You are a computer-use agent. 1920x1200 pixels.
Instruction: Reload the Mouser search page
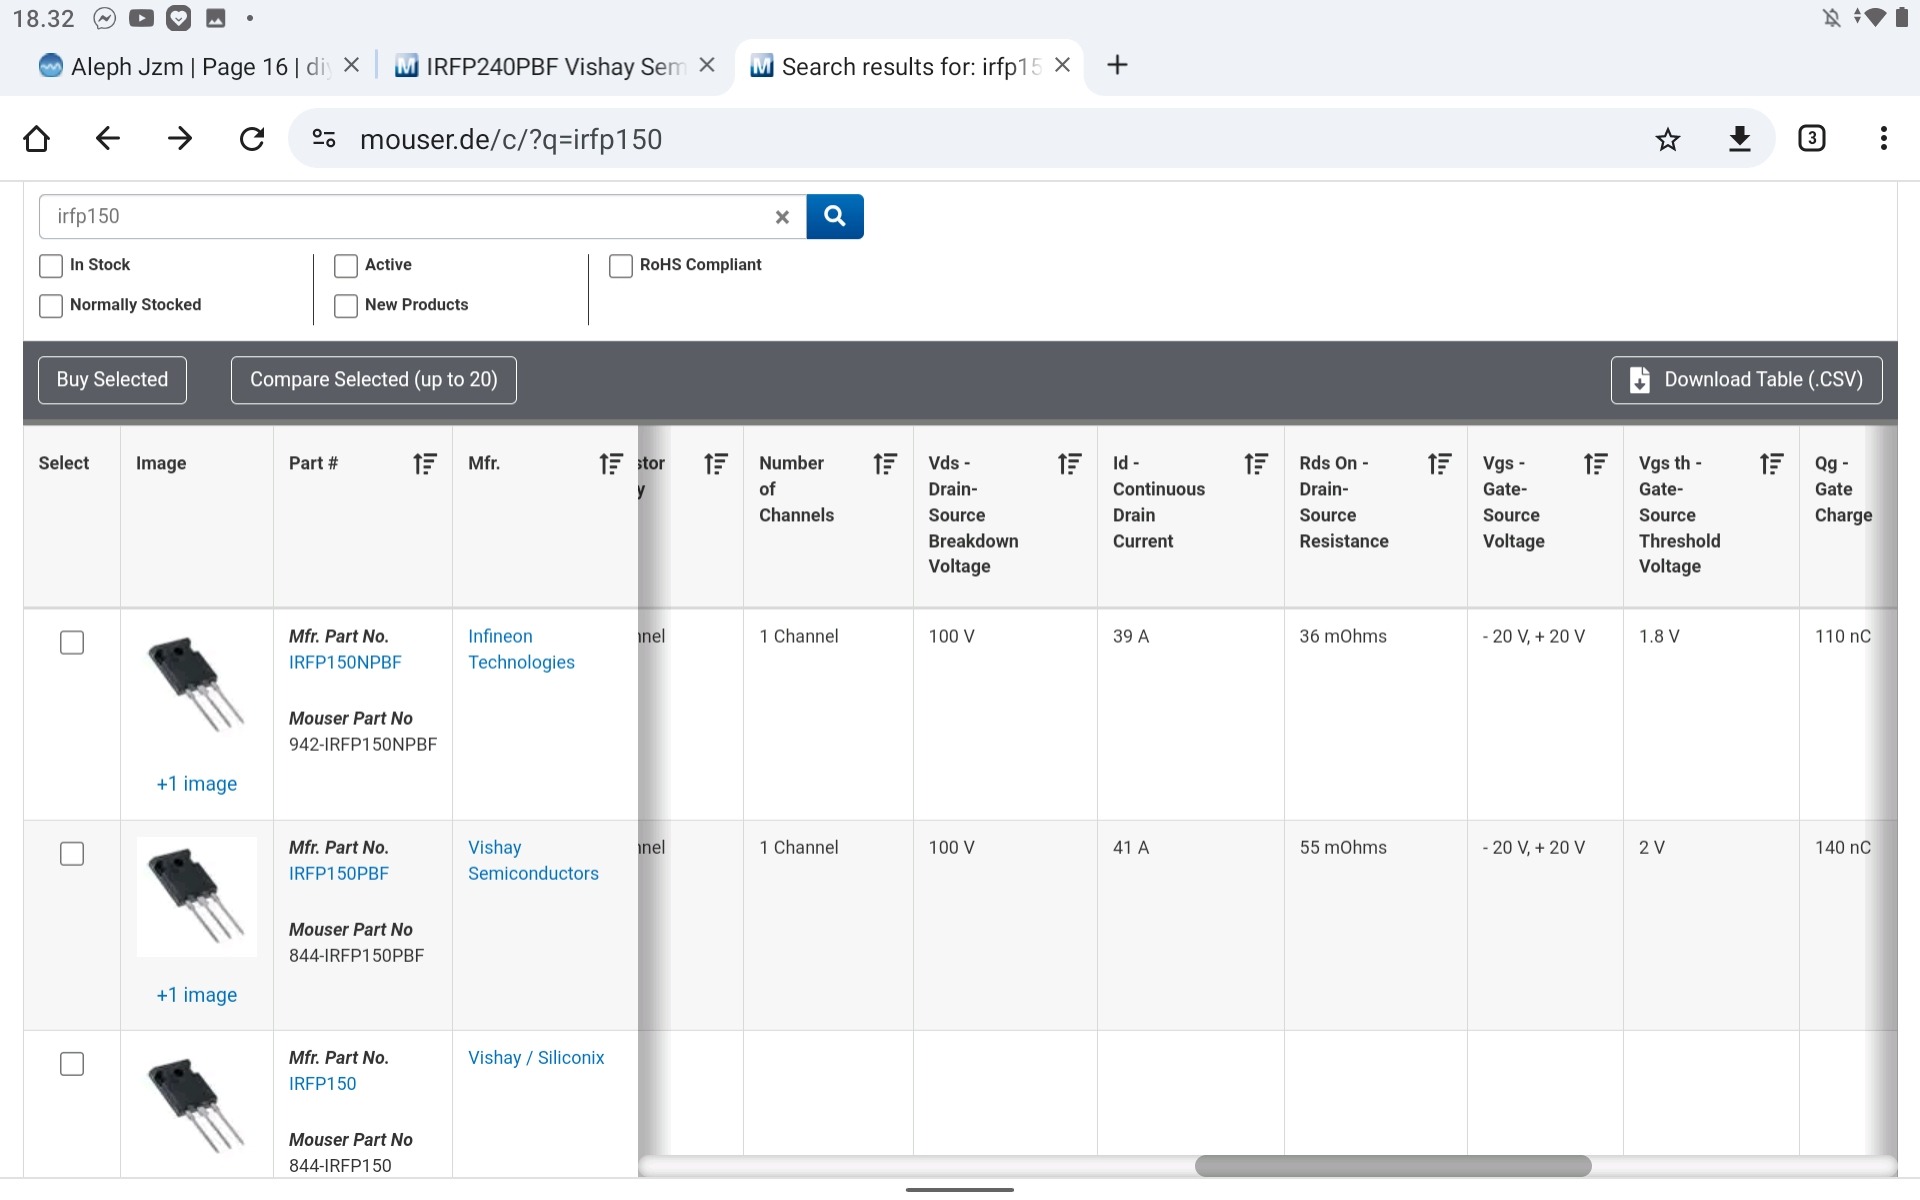(252, 139)
